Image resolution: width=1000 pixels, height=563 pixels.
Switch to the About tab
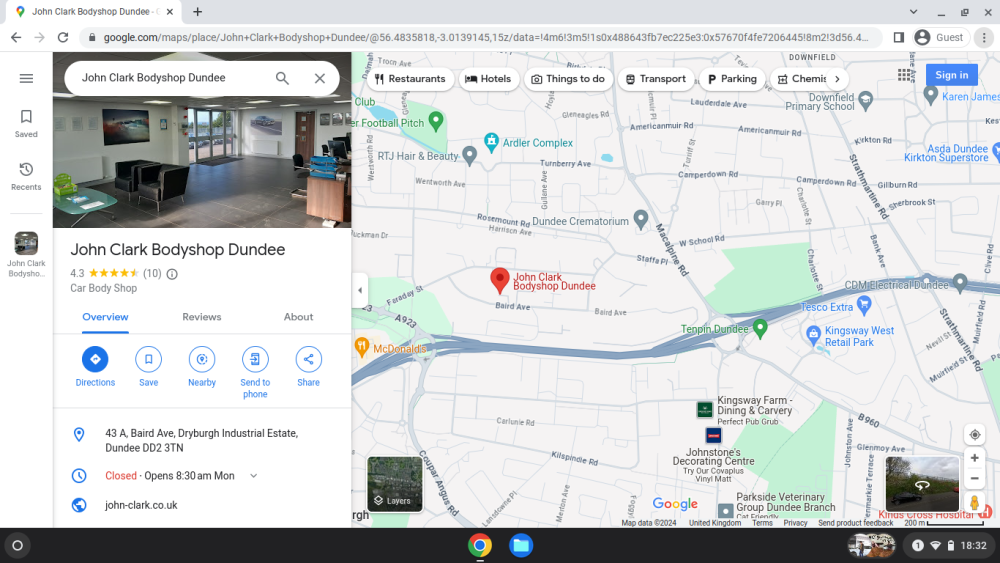click(298, 317)
